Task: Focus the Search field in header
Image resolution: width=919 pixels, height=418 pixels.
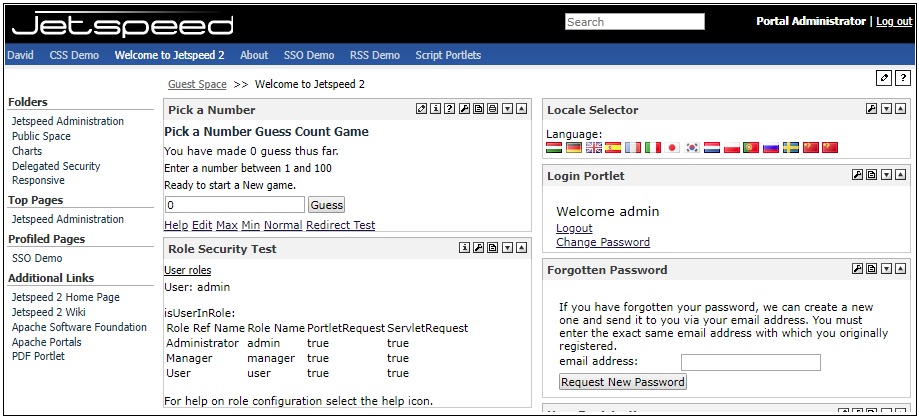Action: pyautogui.click(x=635, y=22)
